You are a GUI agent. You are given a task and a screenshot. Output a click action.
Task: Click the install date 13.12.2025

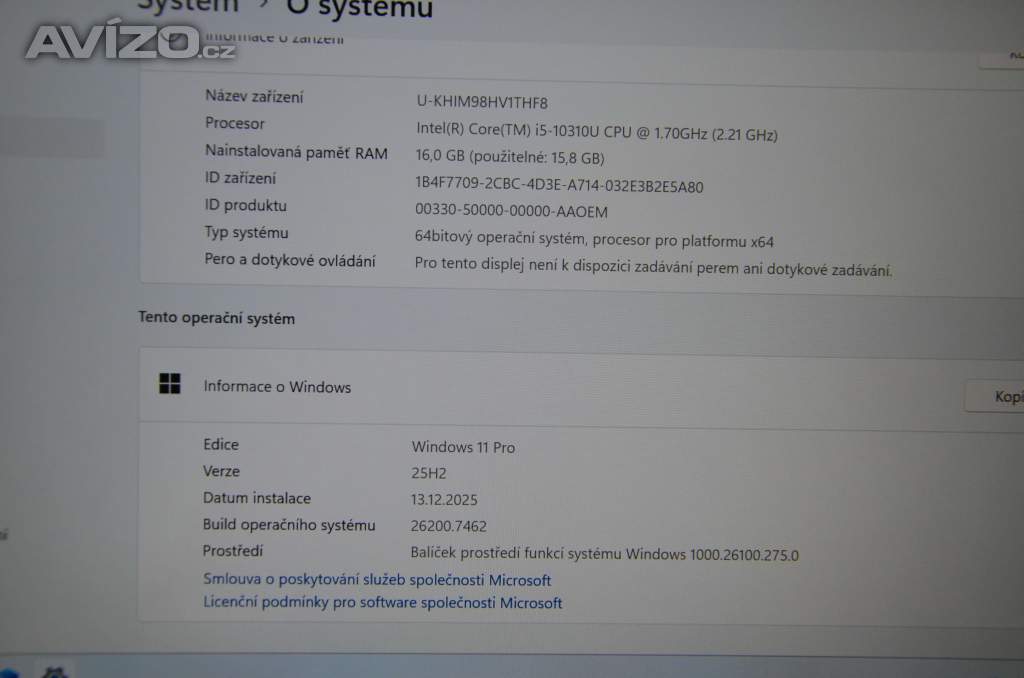click(445, 500)
